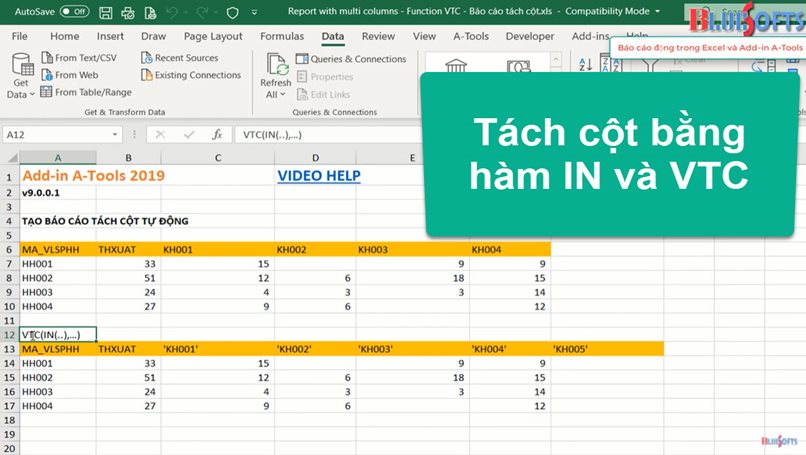The height and width of the screenshot is (455, 806).
Task: Select the Data ribbon tab
Action: [x=333, y=36]
